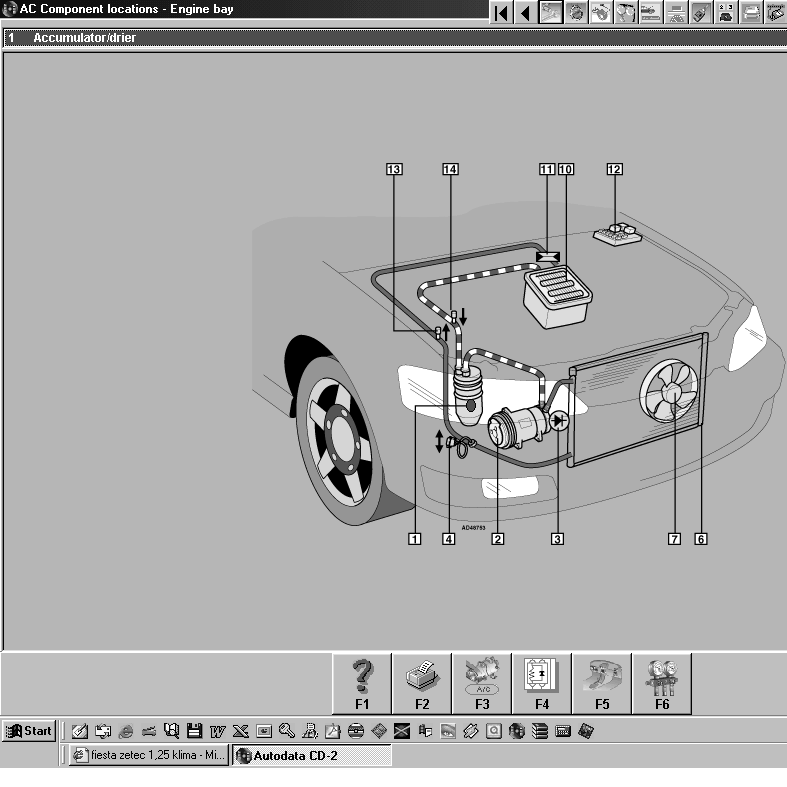Open the F4 circuit diagram view
Viewport: 787px width, 787px height.
pyautogui.click(x=541, y=683)
